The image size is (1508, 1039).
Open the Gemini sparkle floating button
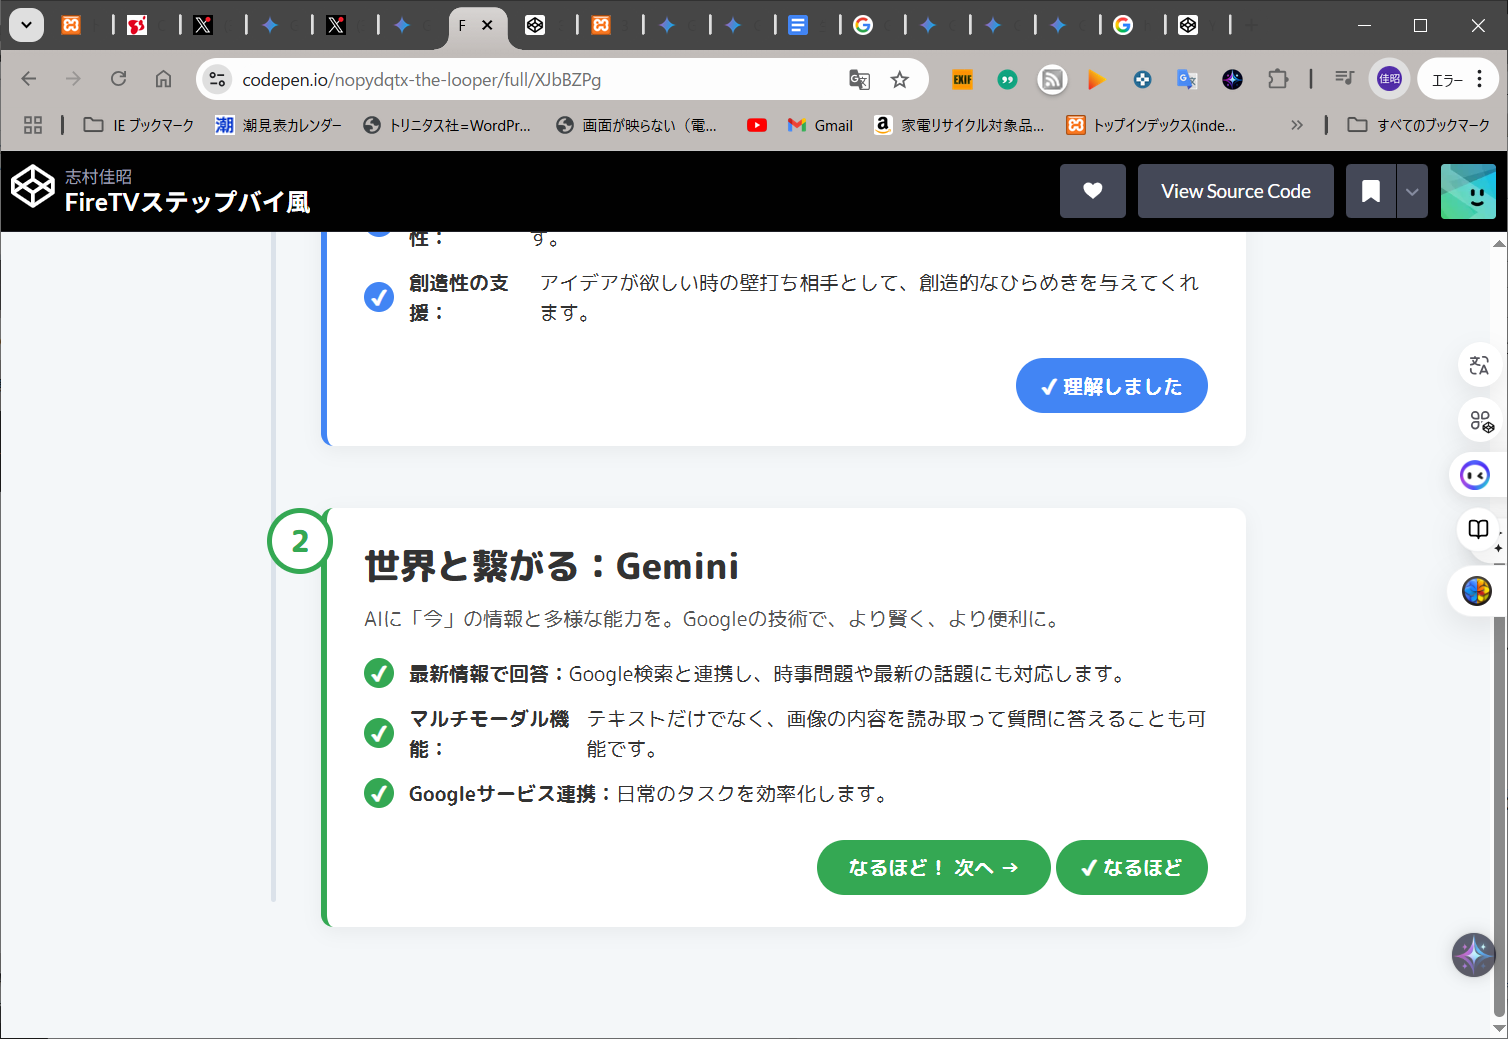click(1474, 955)
